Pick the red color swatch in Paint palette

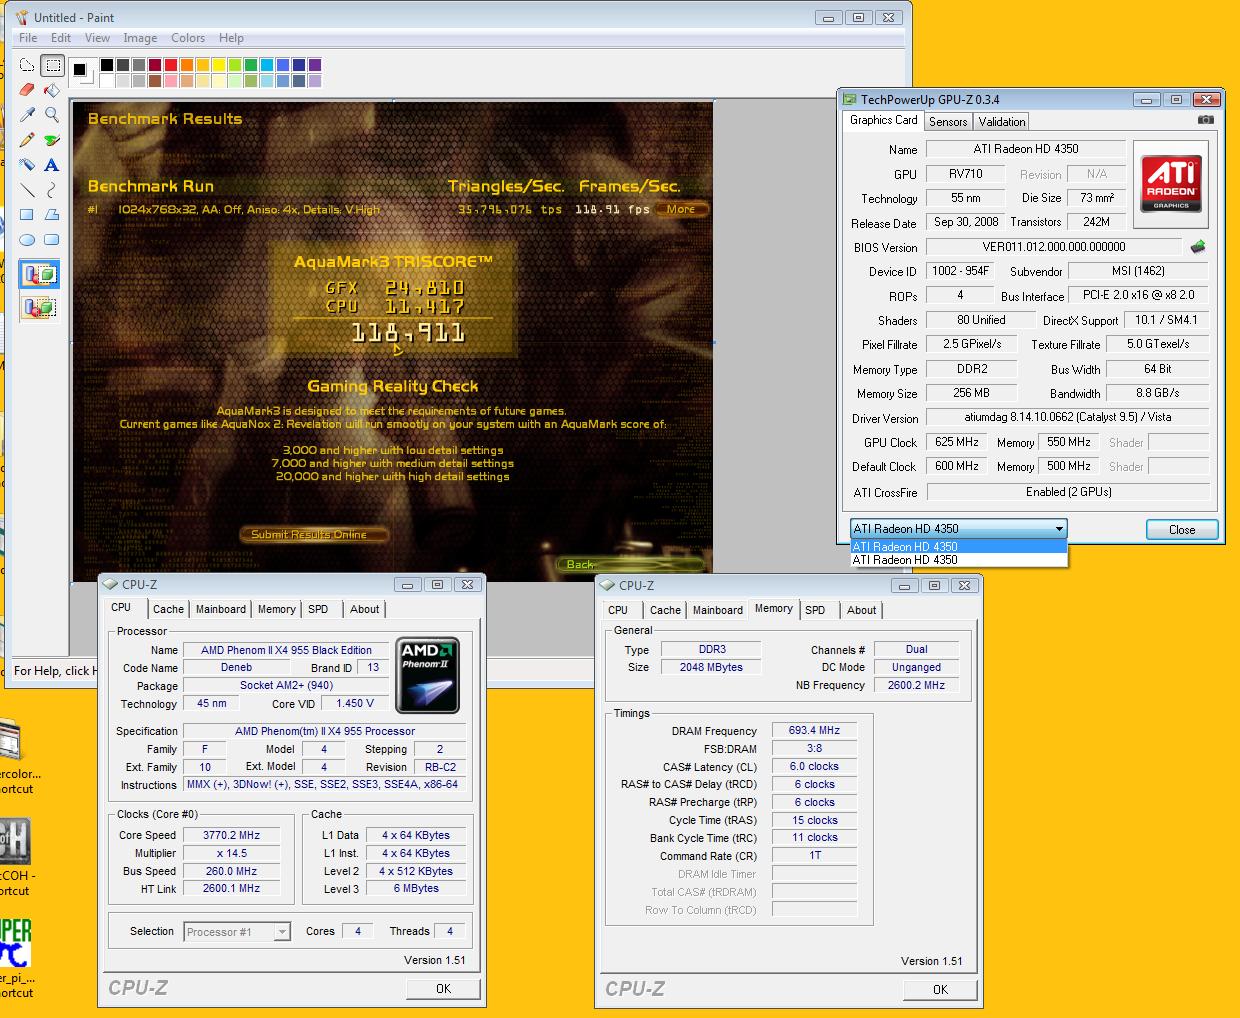point(171,65)
